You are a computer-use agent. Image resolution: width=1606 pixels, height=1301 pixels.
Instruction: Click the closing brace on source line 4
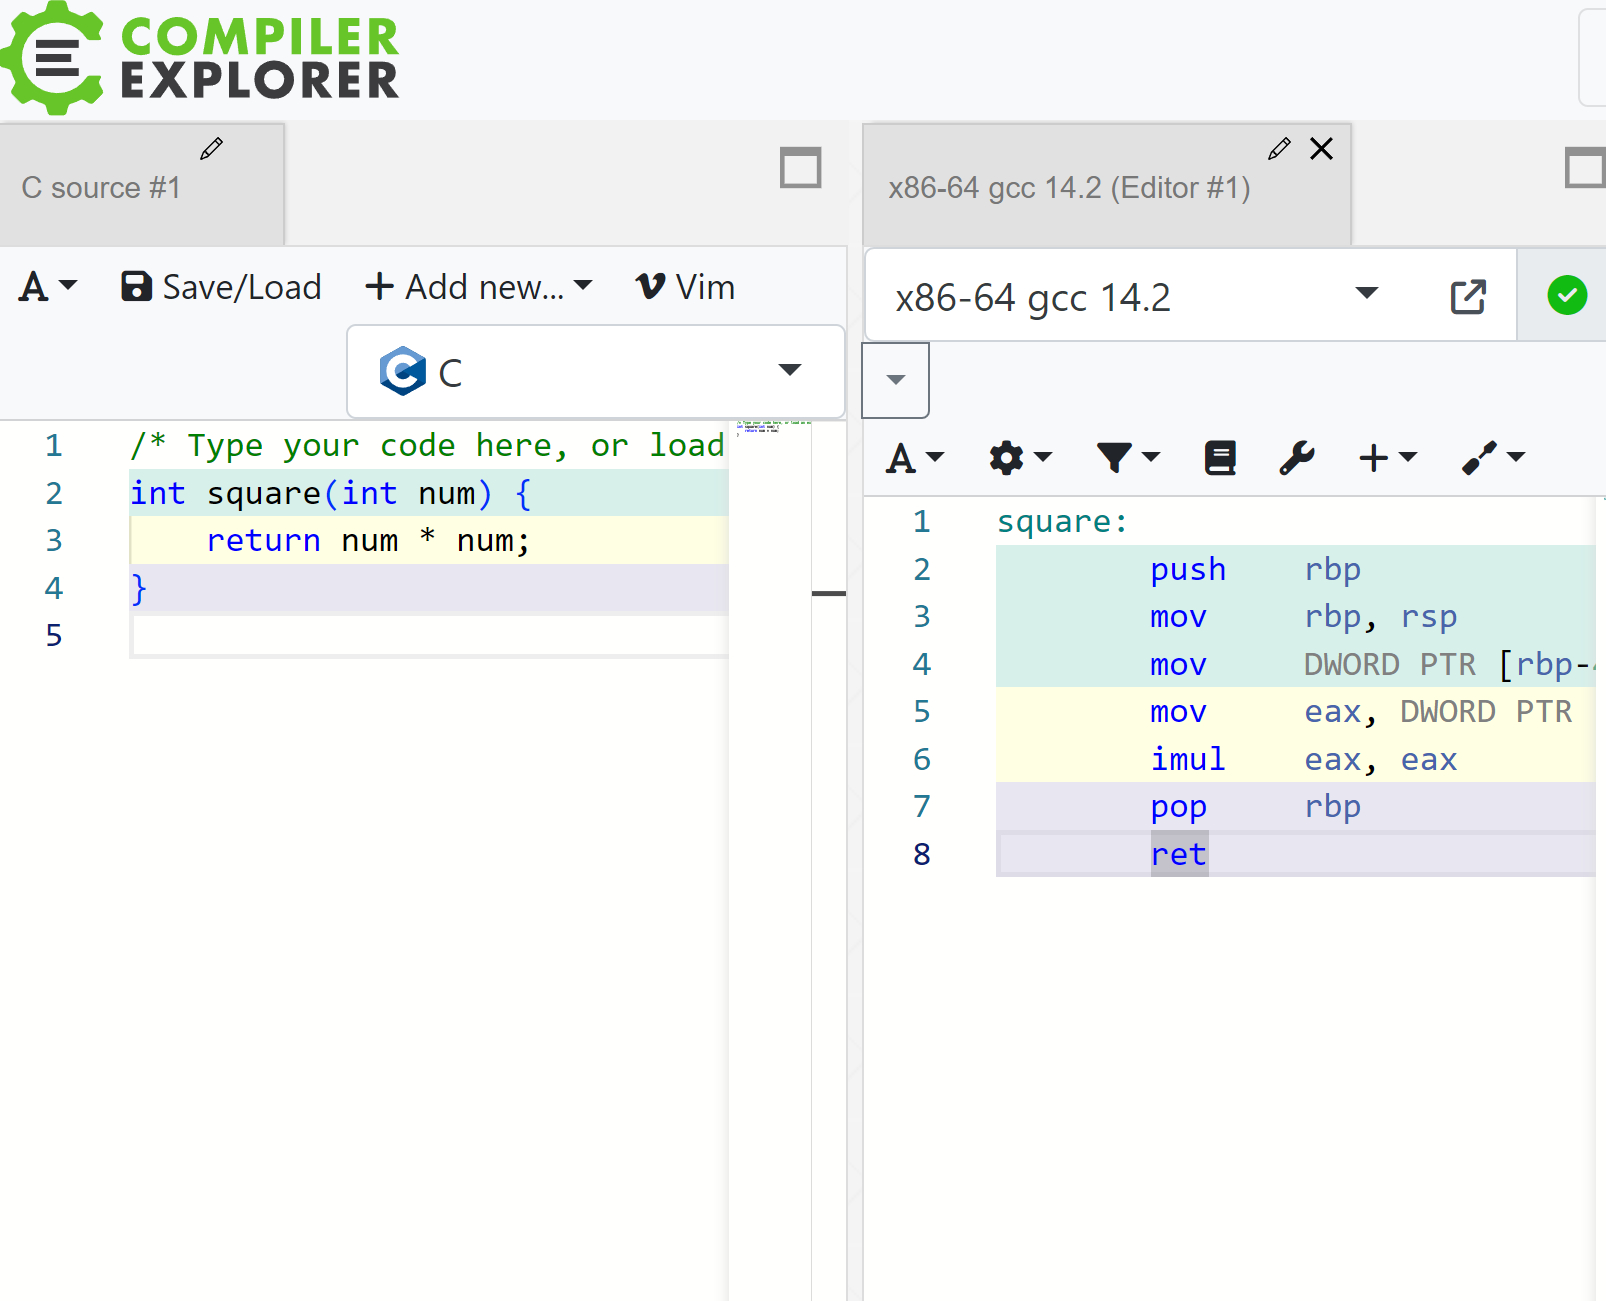(139, 588)
